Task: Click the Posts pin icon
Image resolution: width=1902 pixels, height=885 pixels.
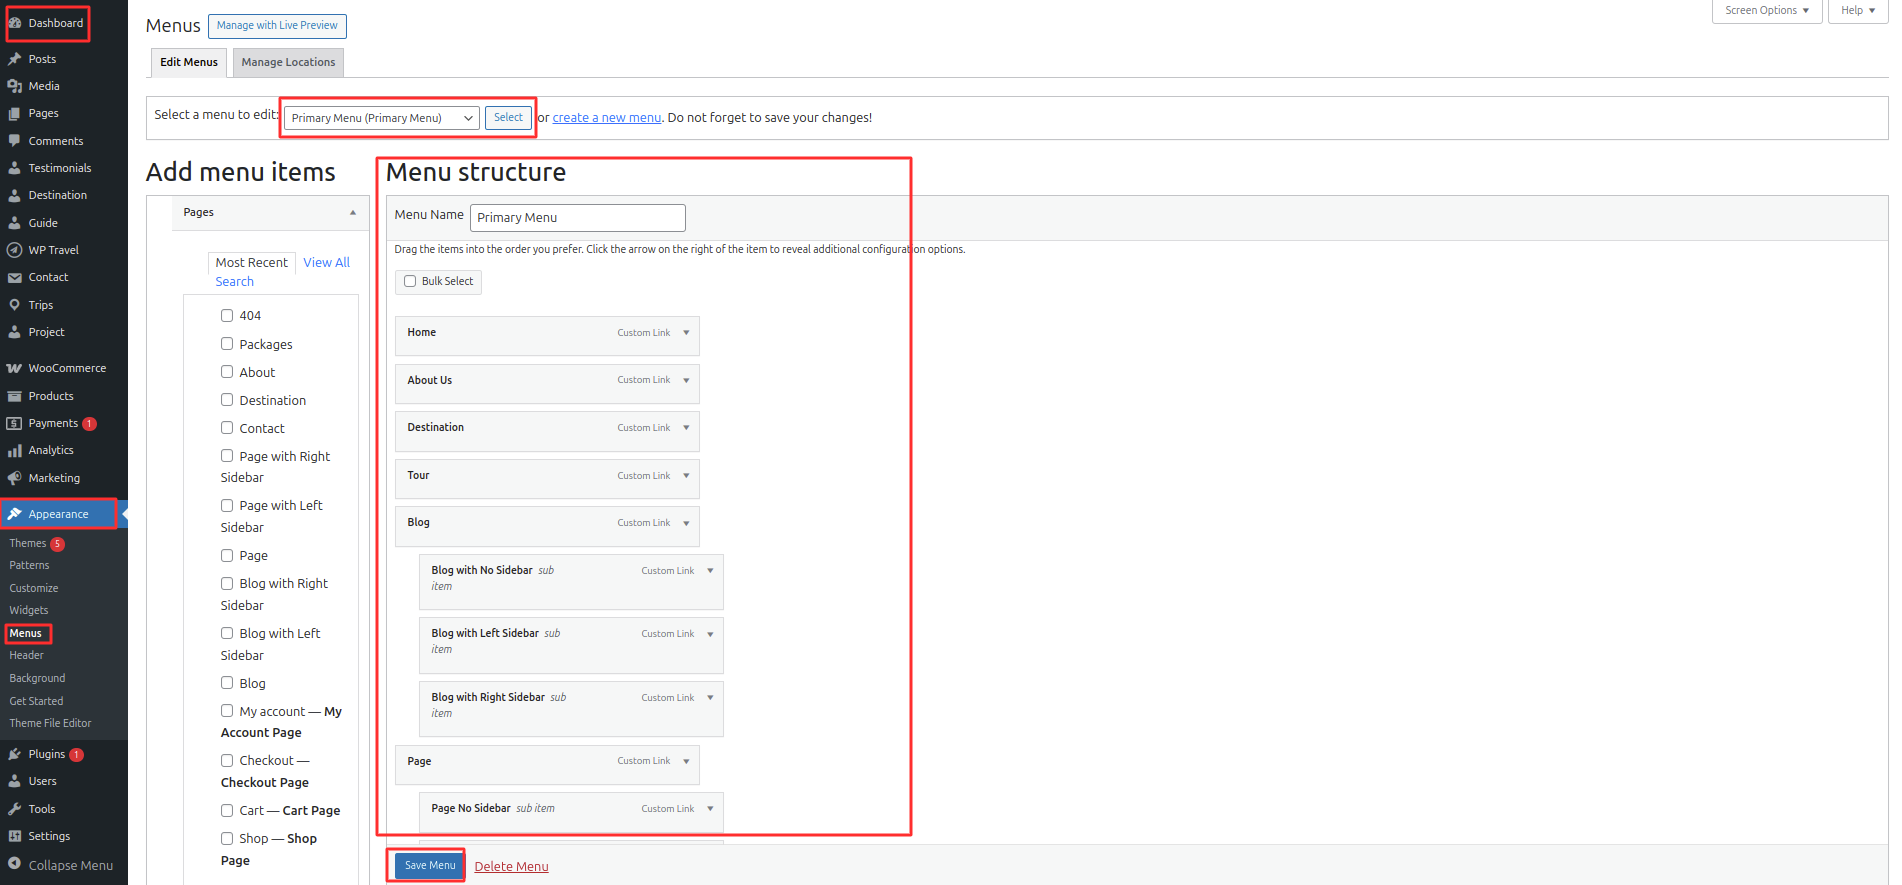Action: click(x=15, y=59)
